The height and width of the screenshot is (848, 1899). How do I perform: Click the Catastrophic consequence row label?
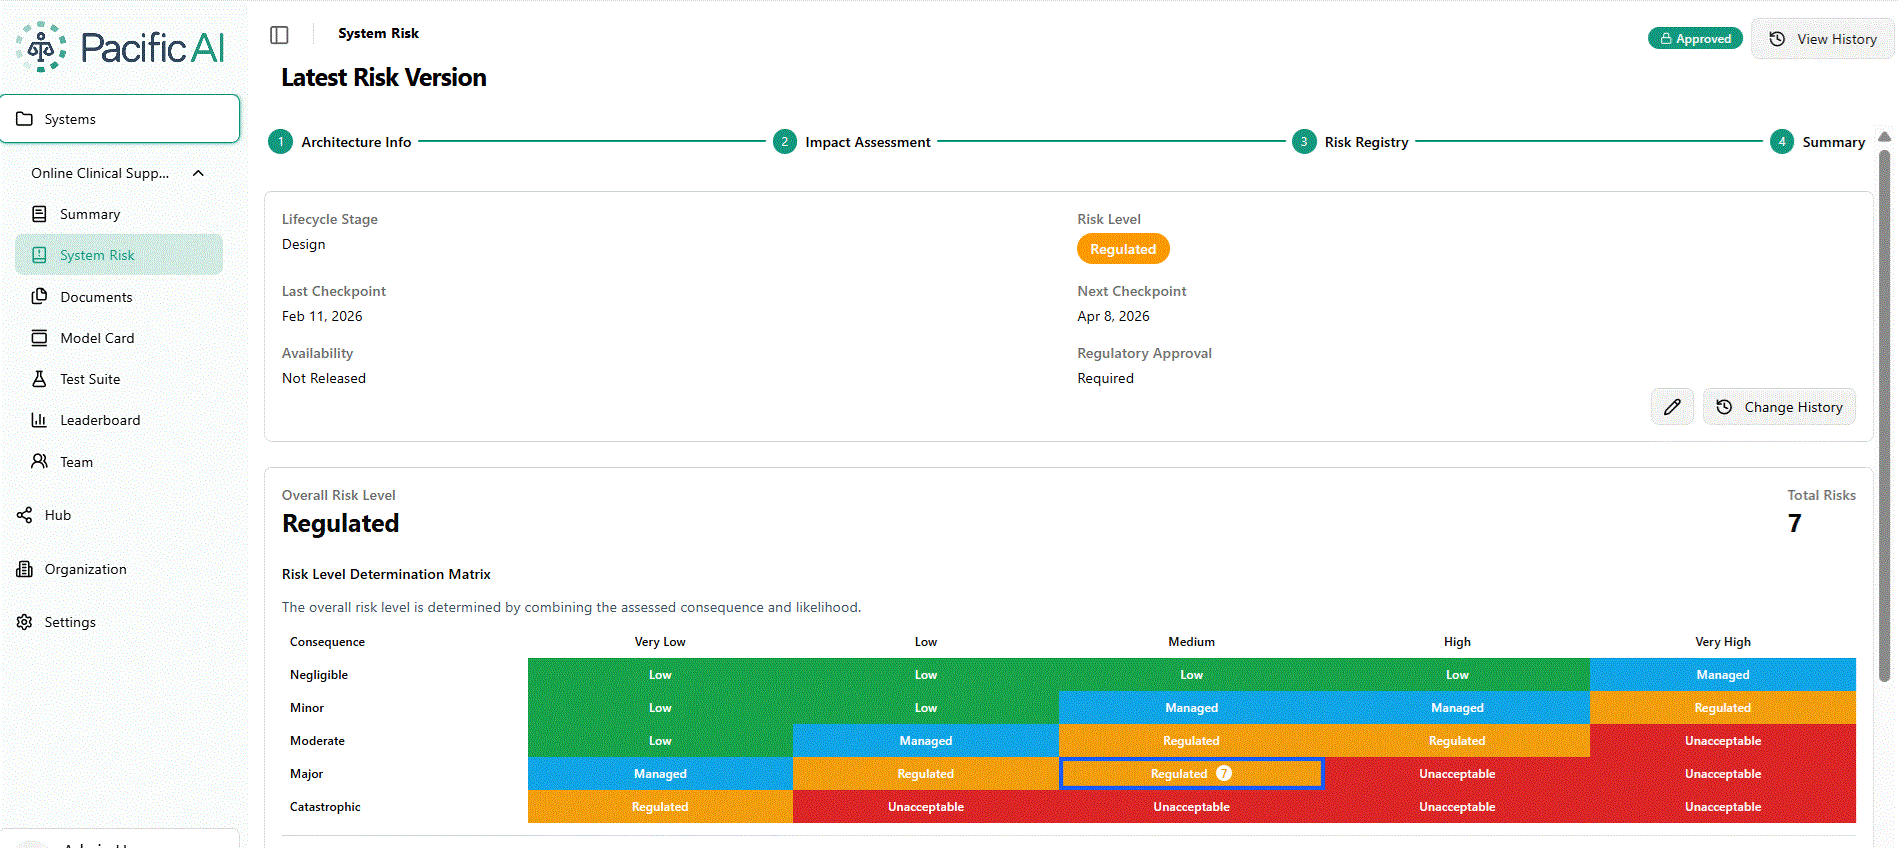(x=325, y=807)
